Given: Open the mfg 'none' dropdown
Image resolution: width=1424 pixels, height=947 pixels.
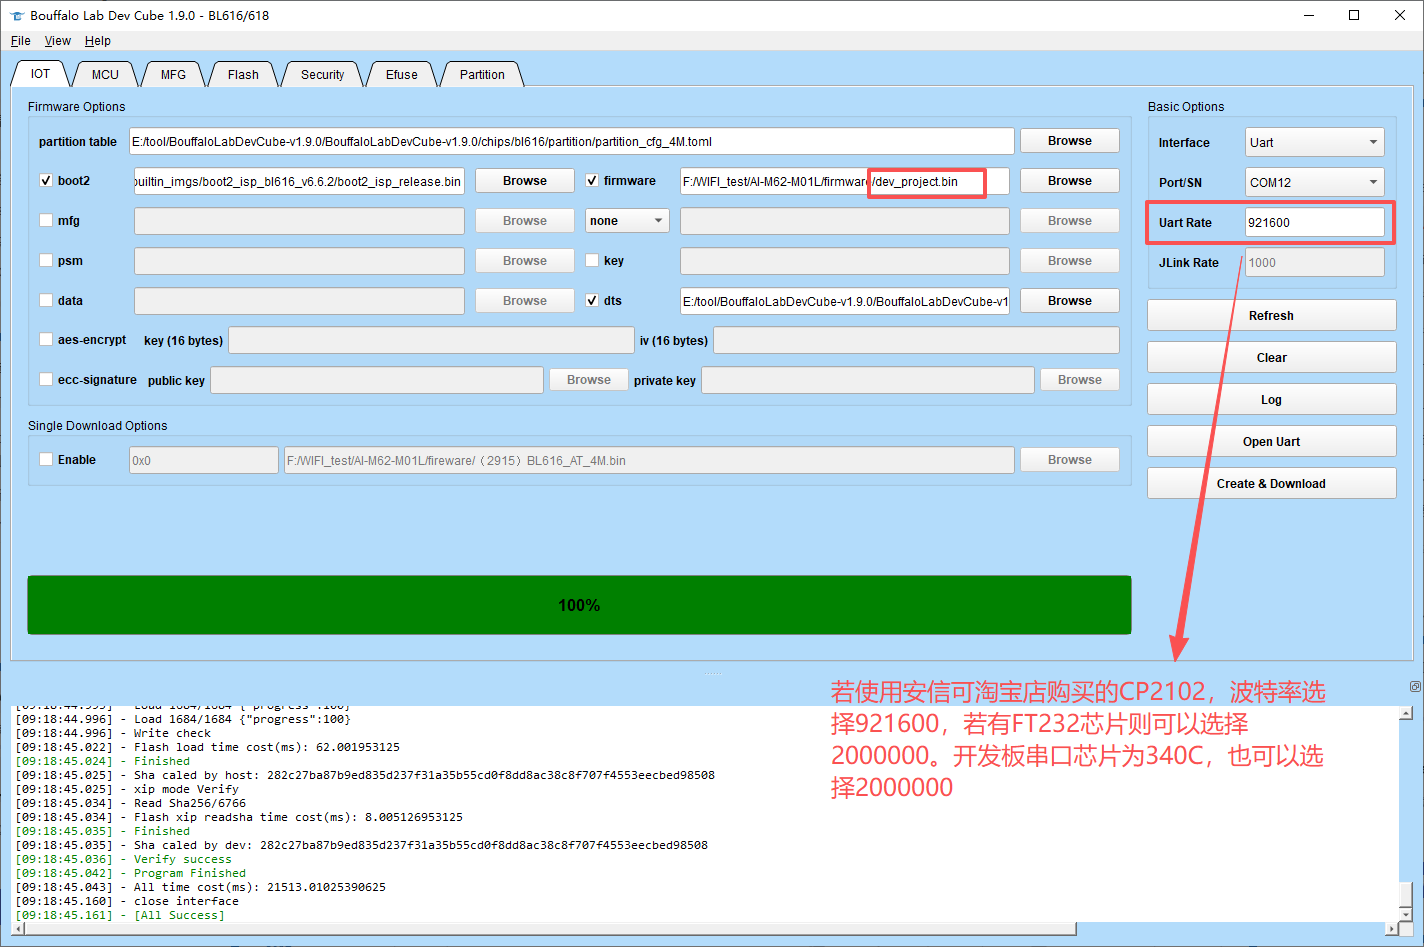Looking at the screenshot, I should click(x=627, y=221).
